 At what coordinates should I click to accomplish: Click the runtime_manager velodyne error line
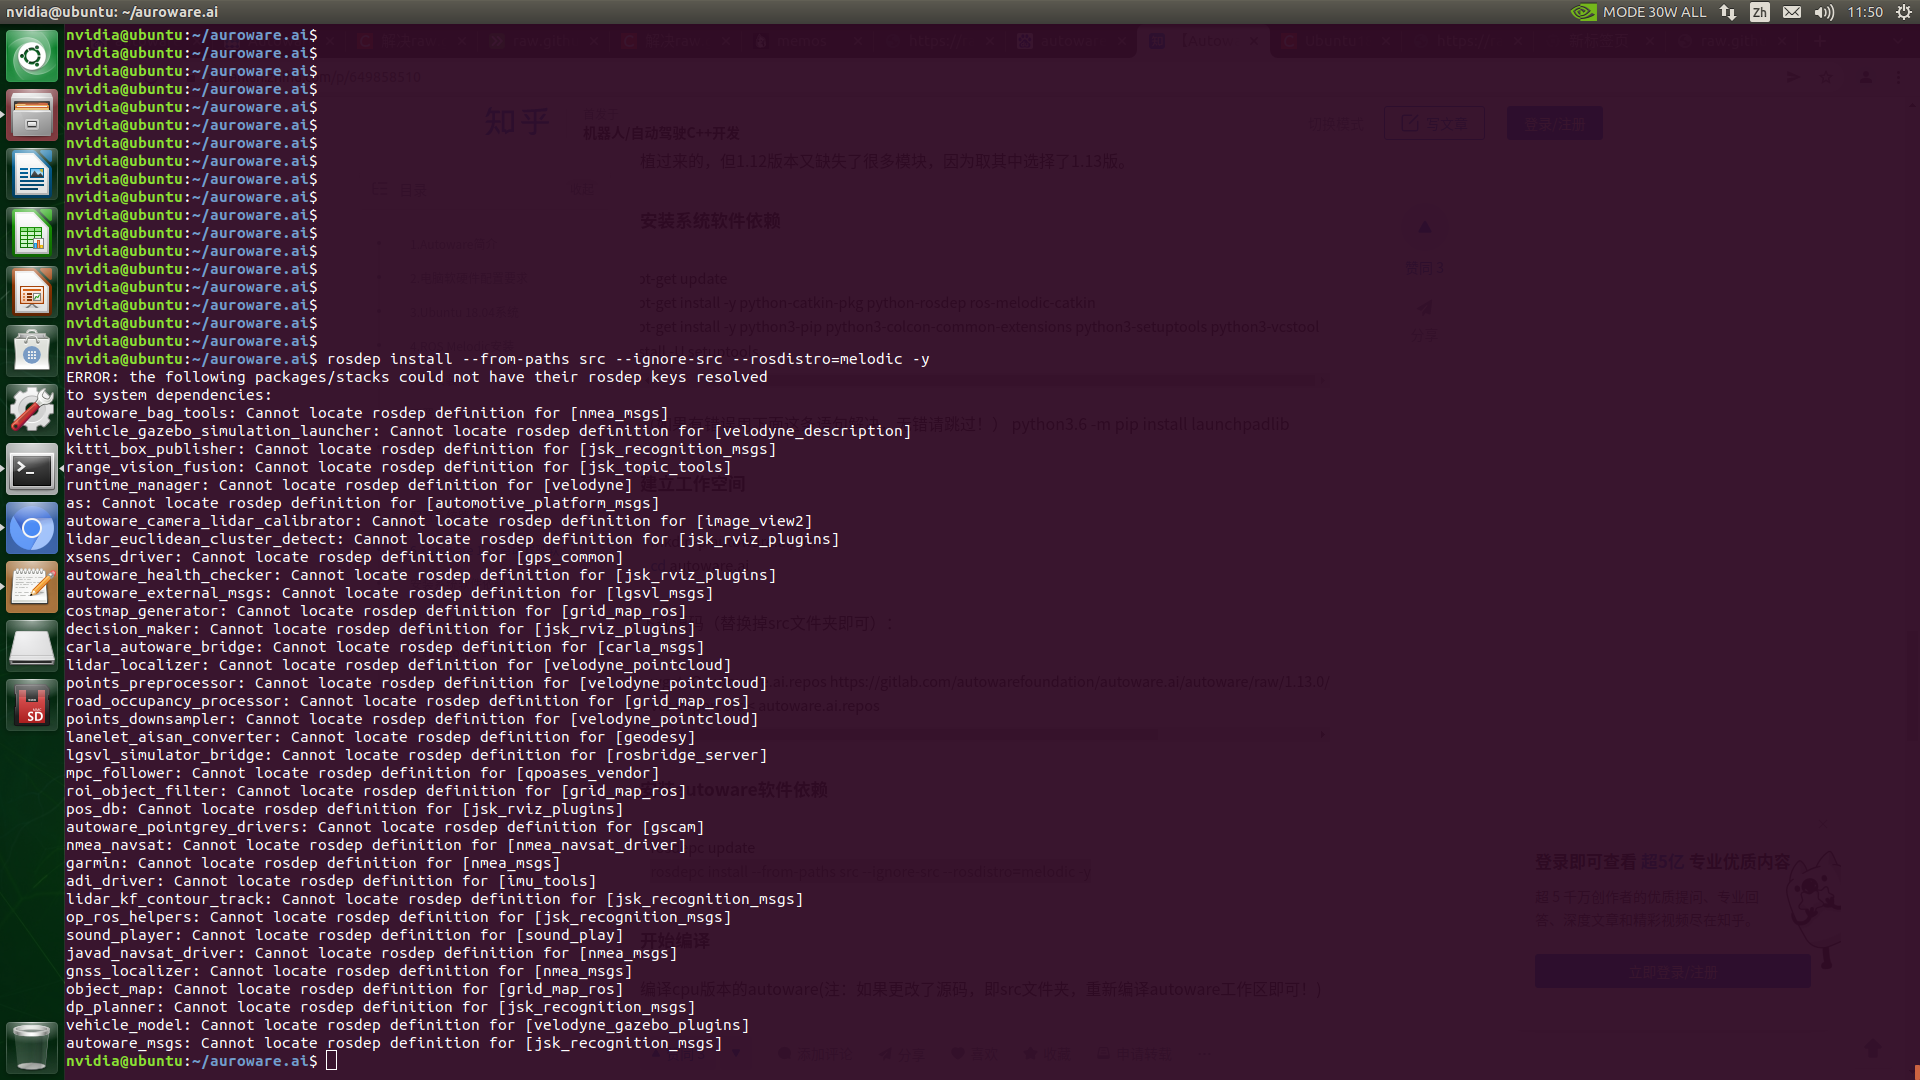coord(349,485)
